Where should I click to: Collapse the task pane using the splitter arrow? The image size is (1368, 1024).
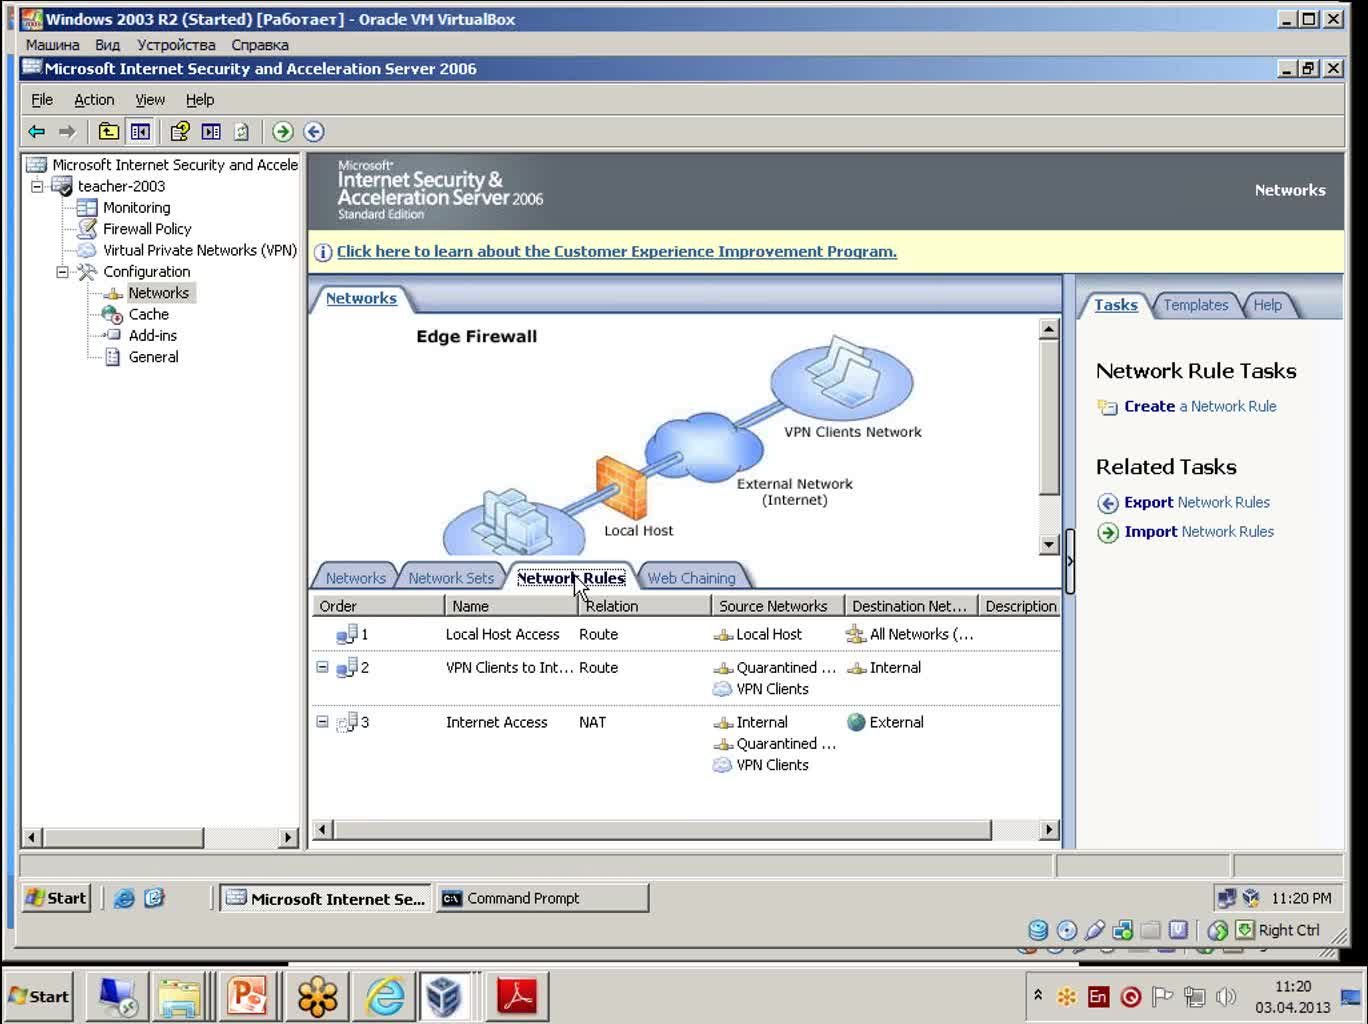coord(1069,561)
